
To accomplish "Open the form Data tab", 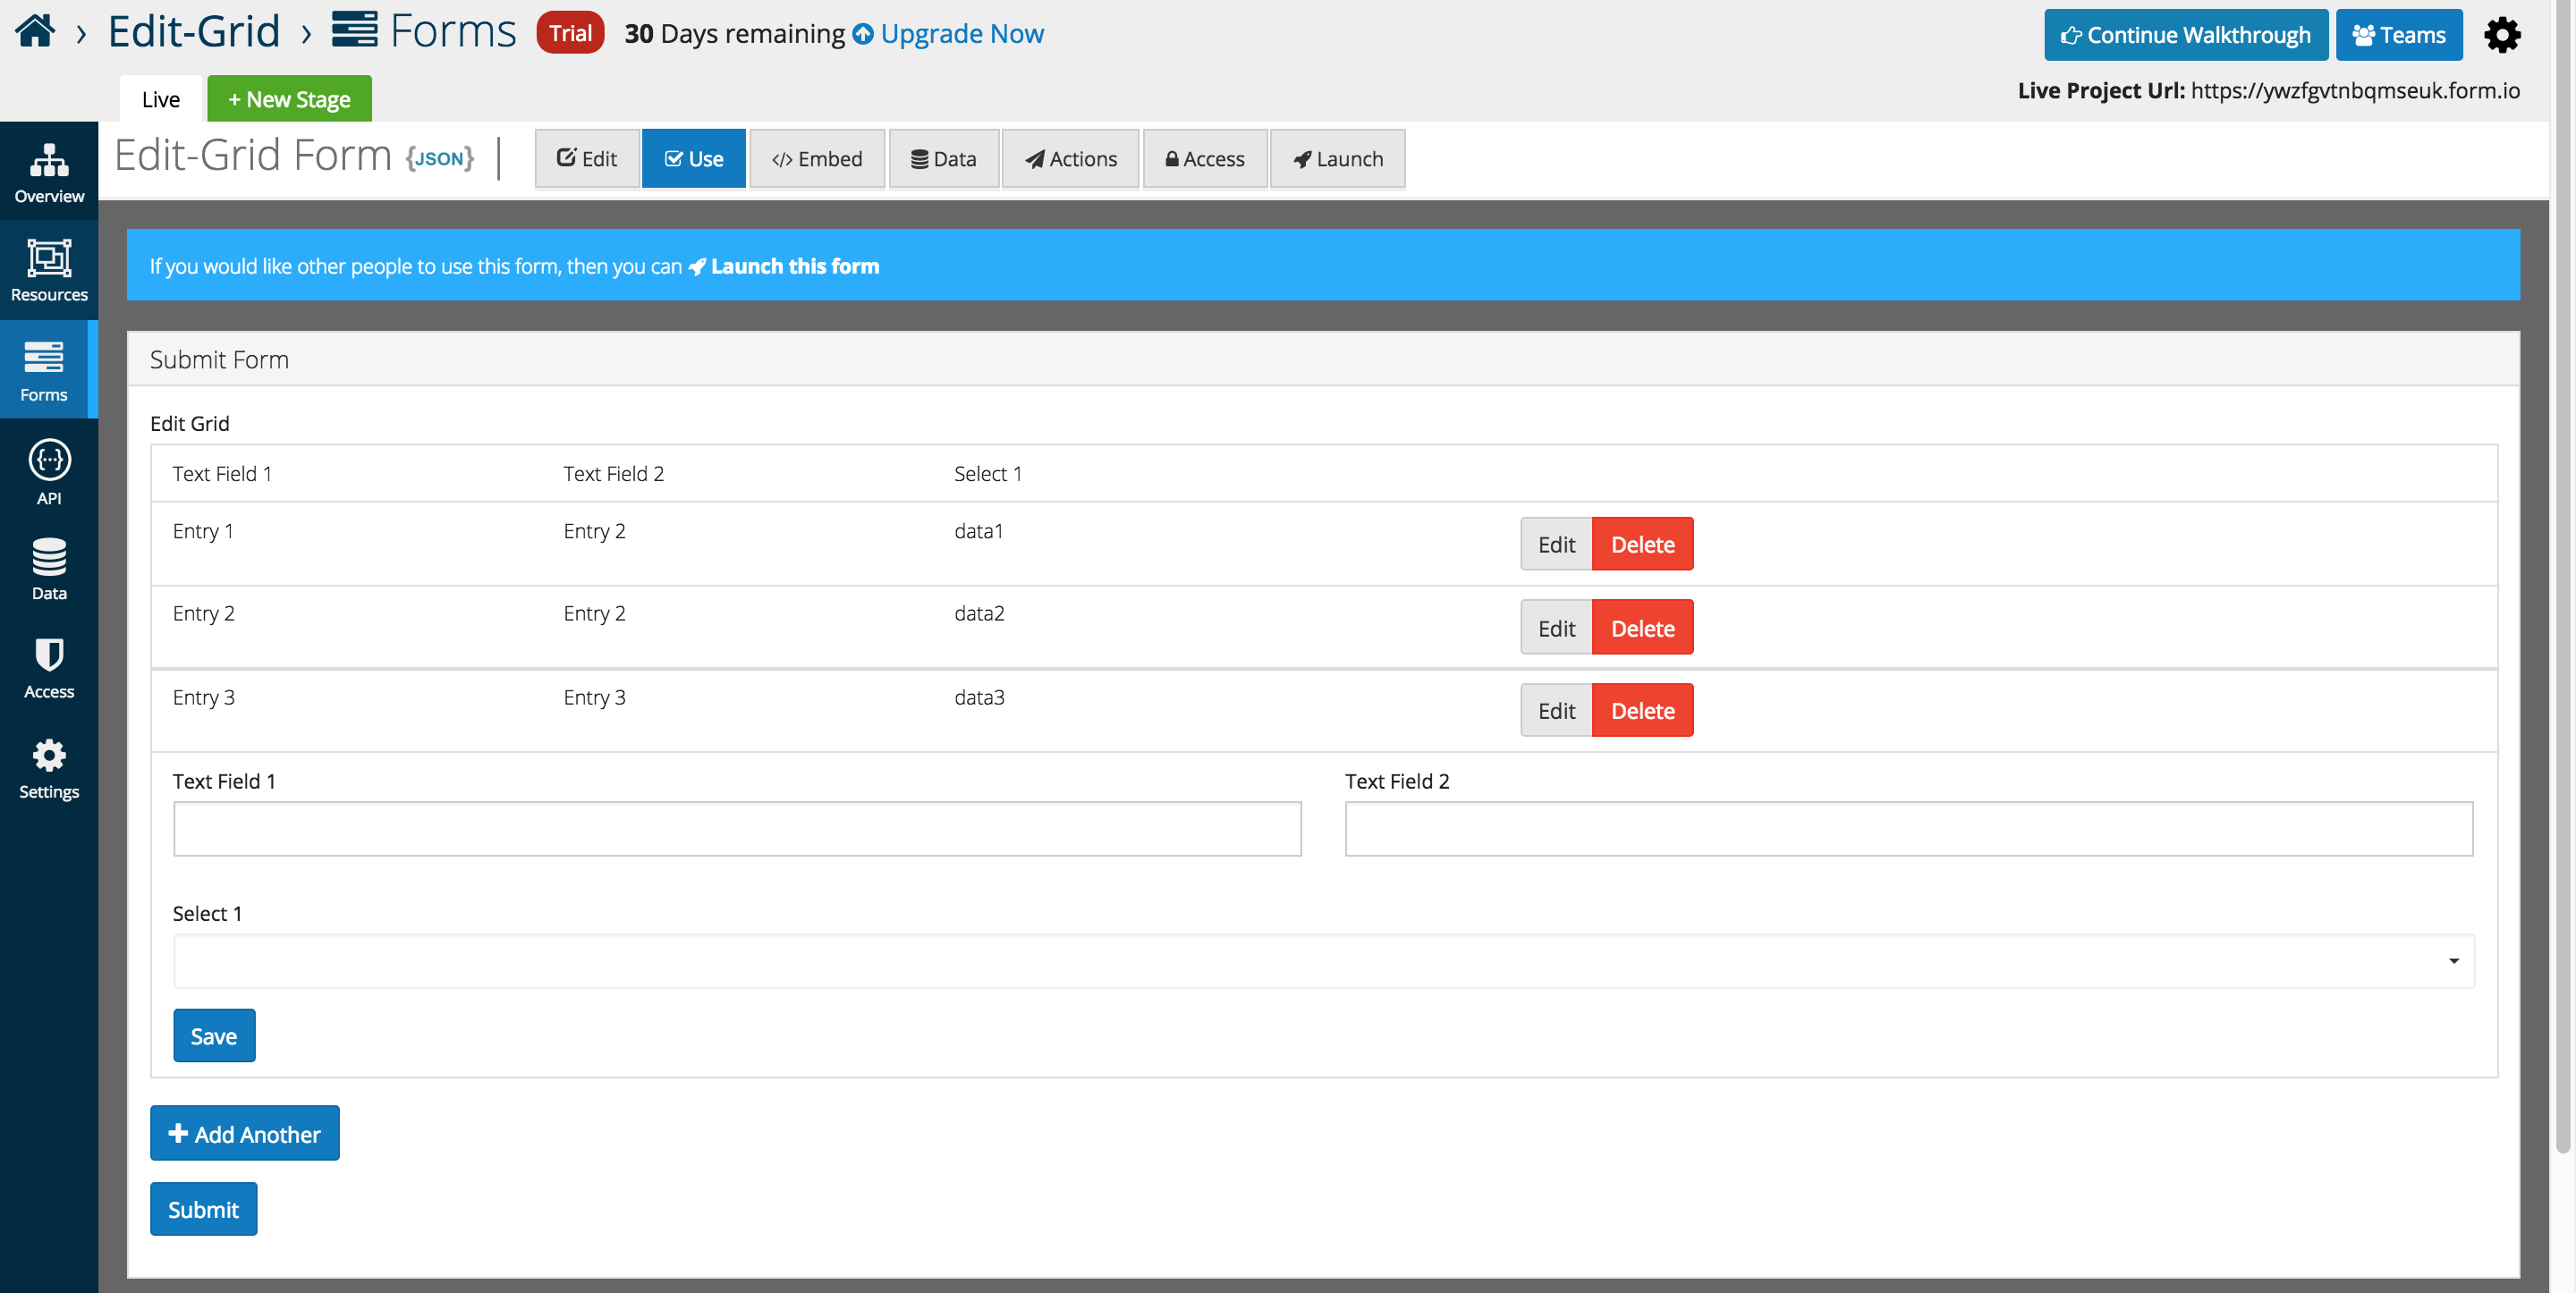I will [x=944, y=158].
